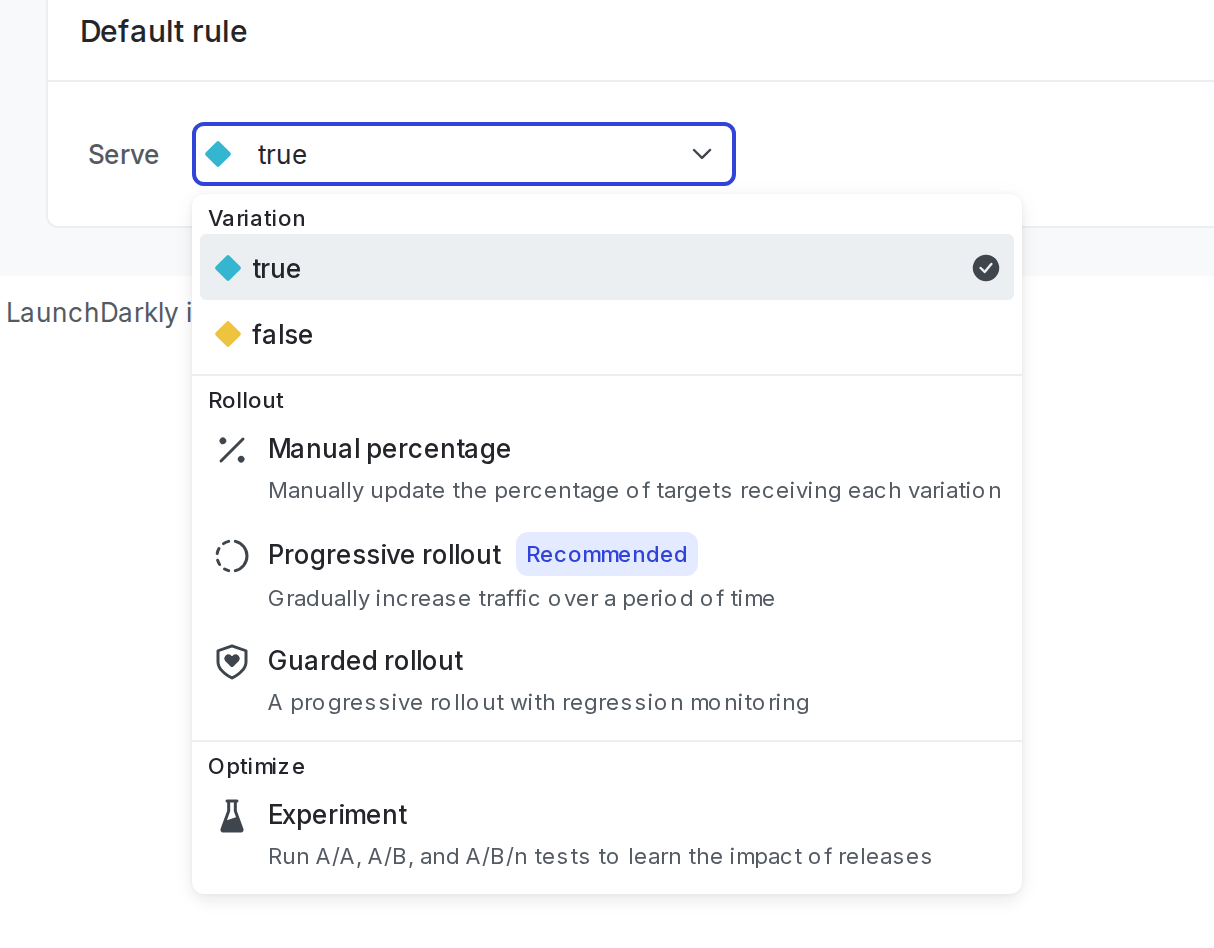Click the Progressive rollout dashed circle icon
1214x948 pixels.
click(x=231, y=555)
